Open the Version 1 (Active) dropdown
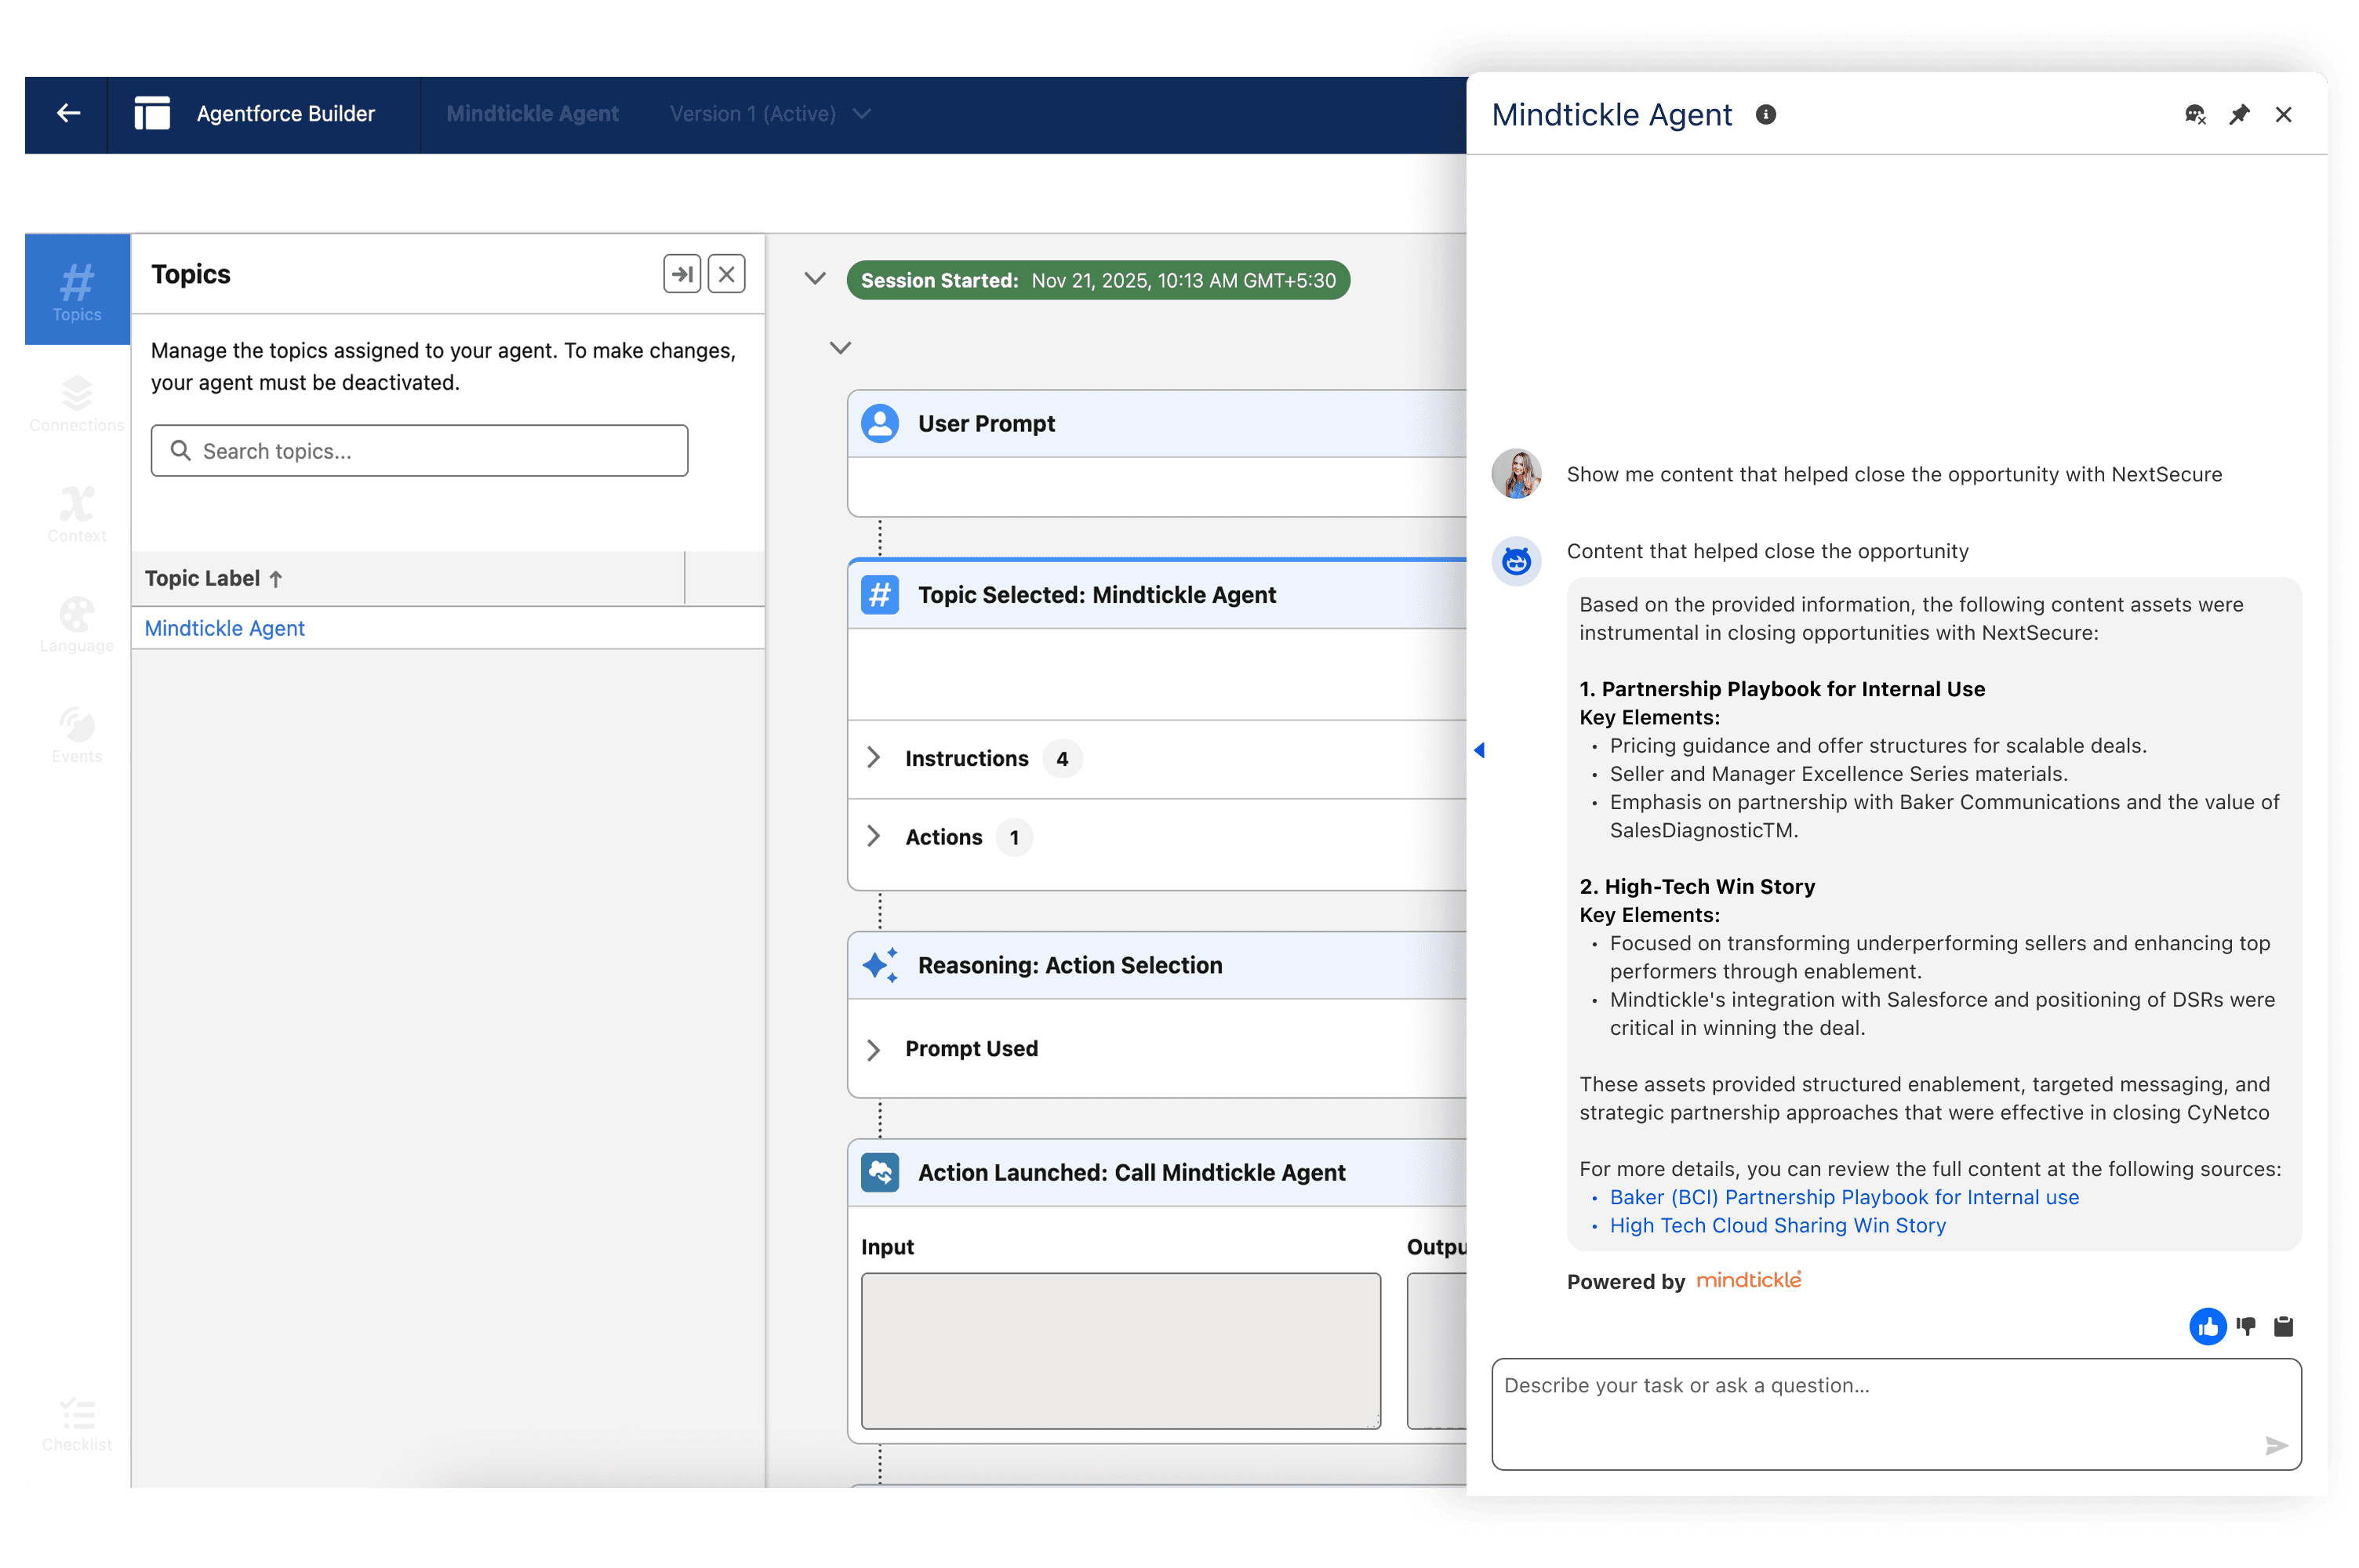 click(x=770, y=114)
